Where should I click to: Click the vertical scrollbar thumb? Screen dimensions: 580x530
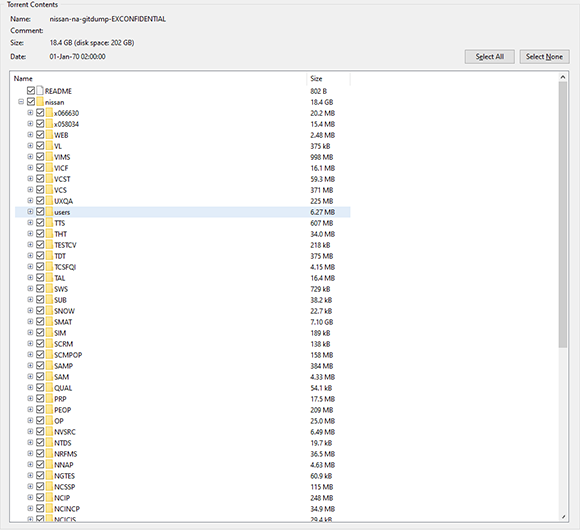[x=563, y=215]
